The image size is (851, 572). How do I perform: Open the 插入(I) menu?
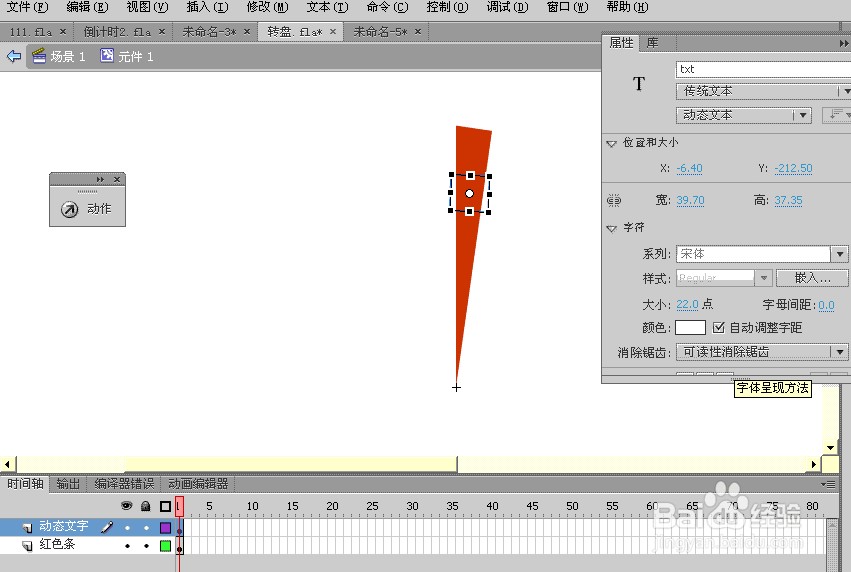coord(207,8)
